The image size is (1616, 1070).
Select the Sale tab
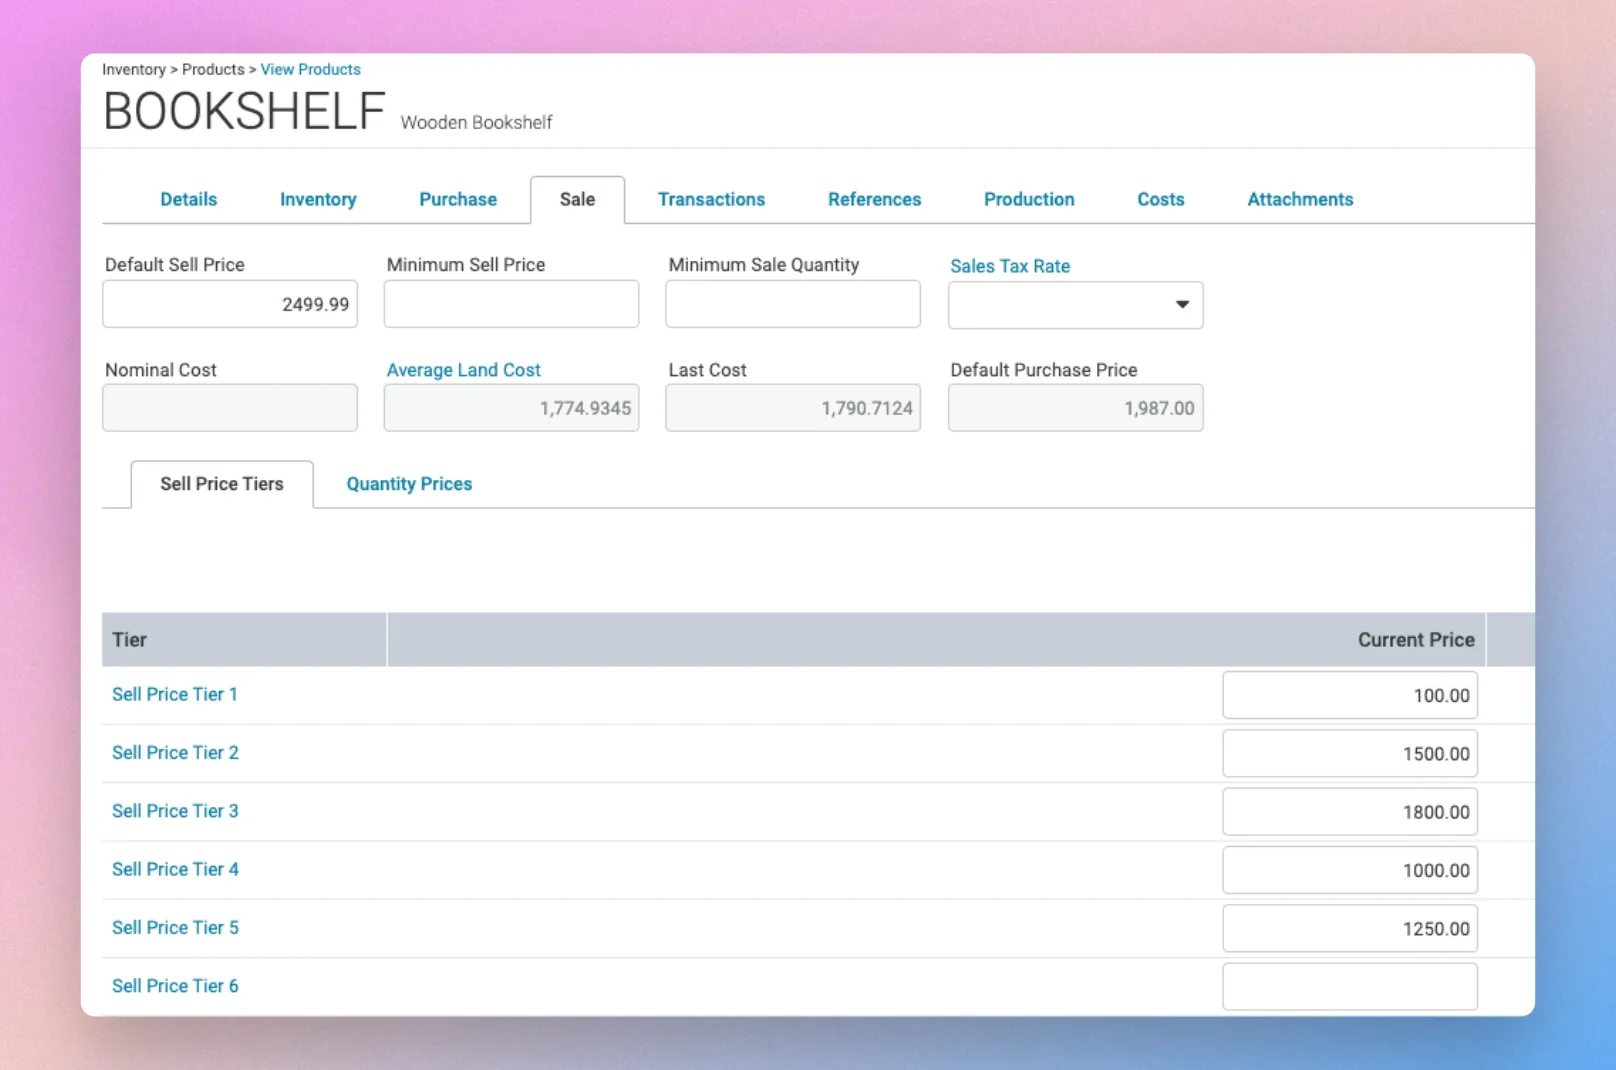click(577, 199)
